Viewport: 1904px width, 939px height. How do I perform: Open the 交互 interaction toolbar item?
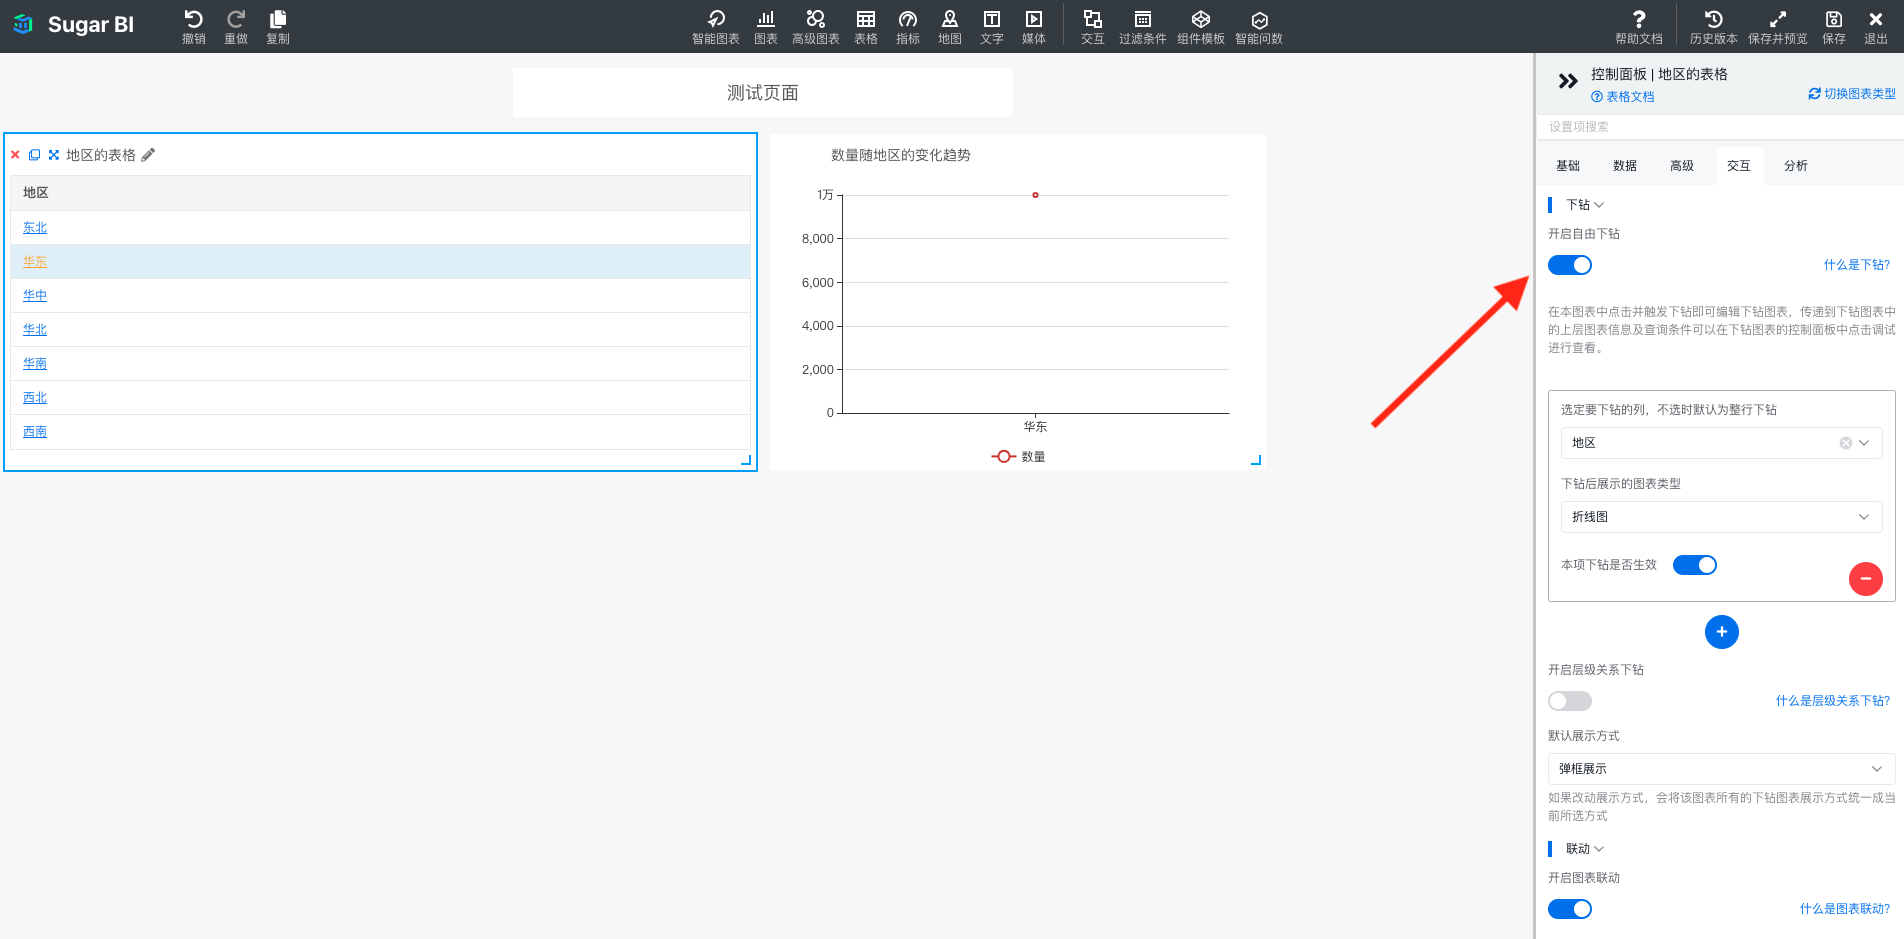pyautogui.click(x=1093, y=27)
